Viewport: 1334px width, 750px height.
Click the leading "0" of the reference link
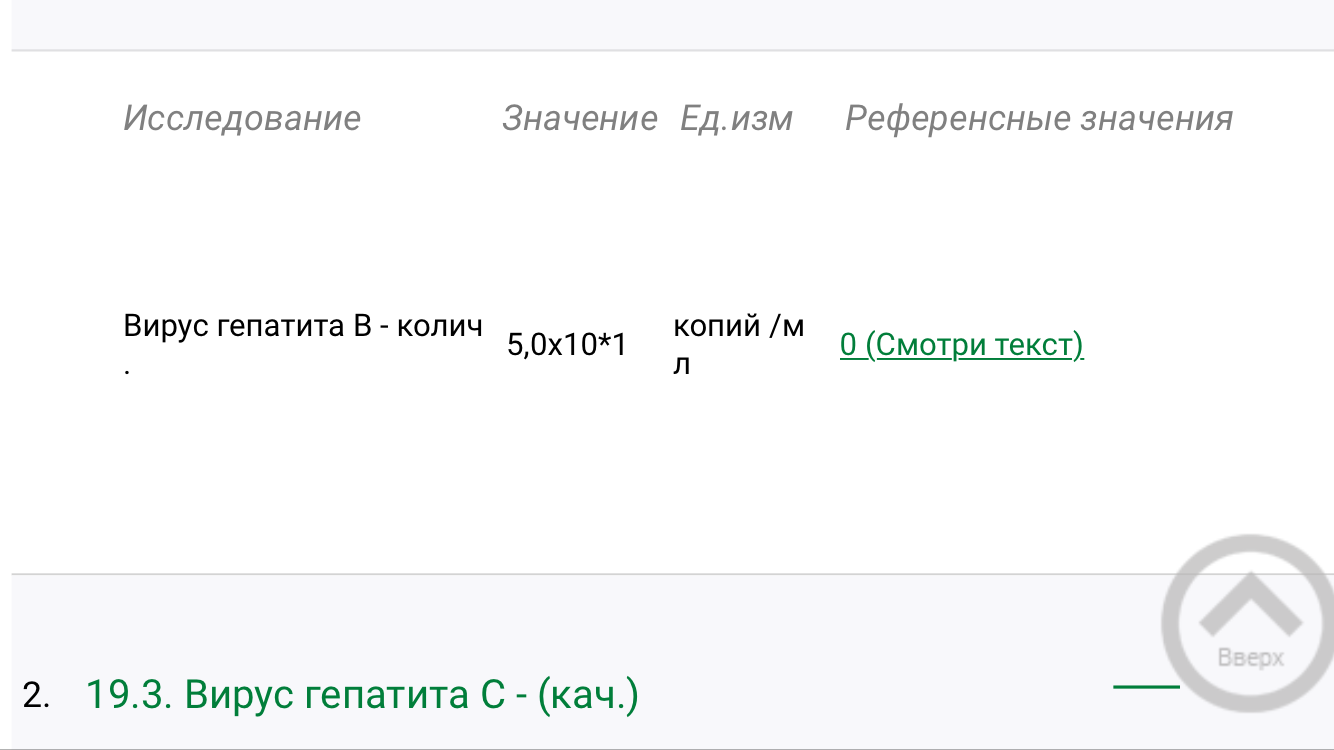848,346
